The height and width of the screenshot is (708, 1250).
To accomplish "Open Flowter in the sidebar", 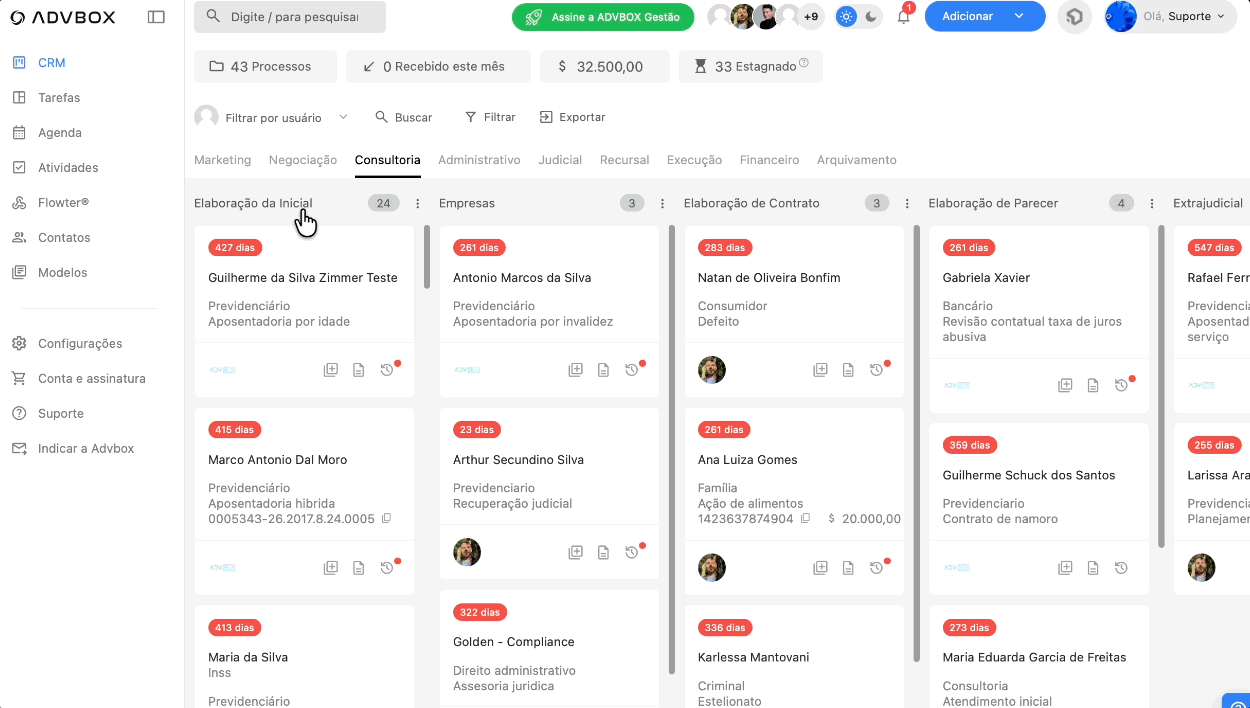I will [63, 203].
